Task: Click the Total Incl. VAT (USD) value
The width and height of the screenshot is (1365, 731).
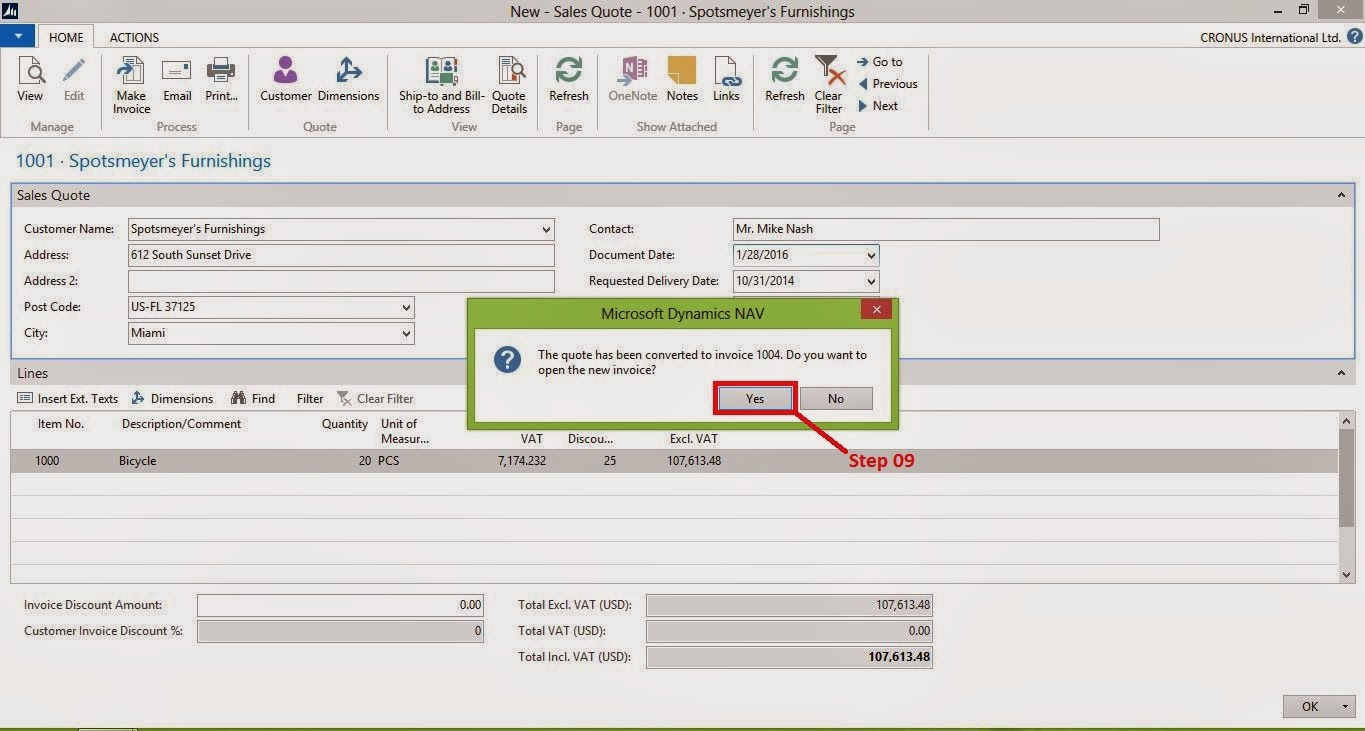Action: pos(789,657)
